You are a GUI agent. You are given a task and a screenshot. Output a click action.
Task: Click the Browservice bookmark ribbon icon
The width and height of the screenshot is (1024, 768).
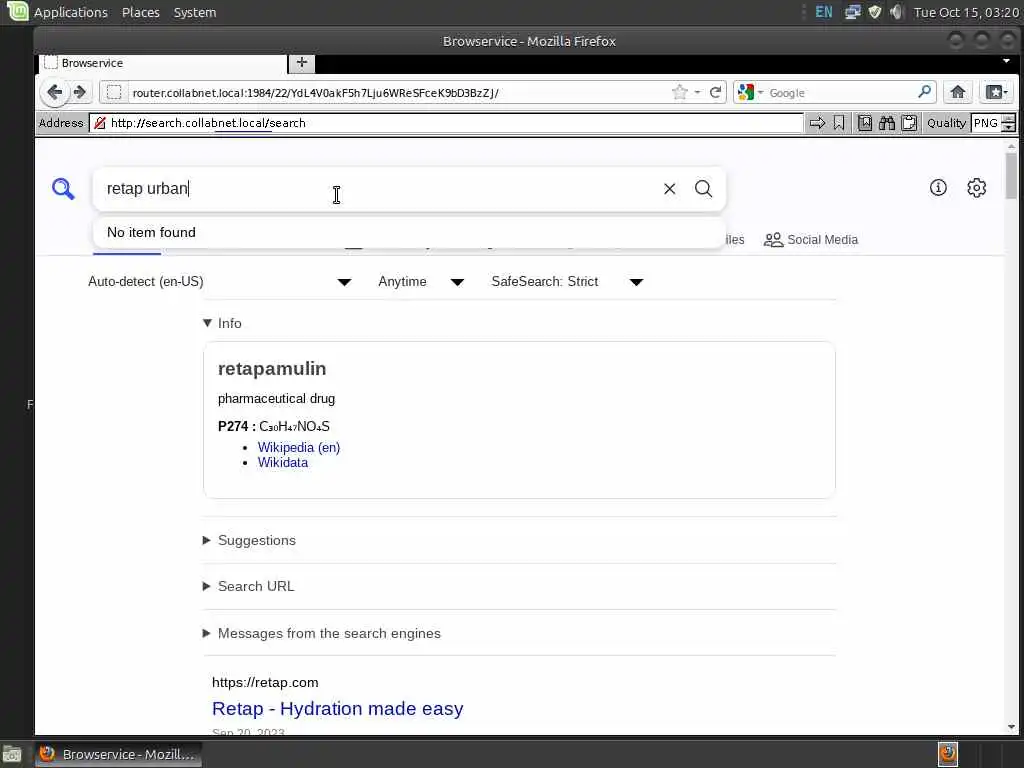tap(839, 123)
